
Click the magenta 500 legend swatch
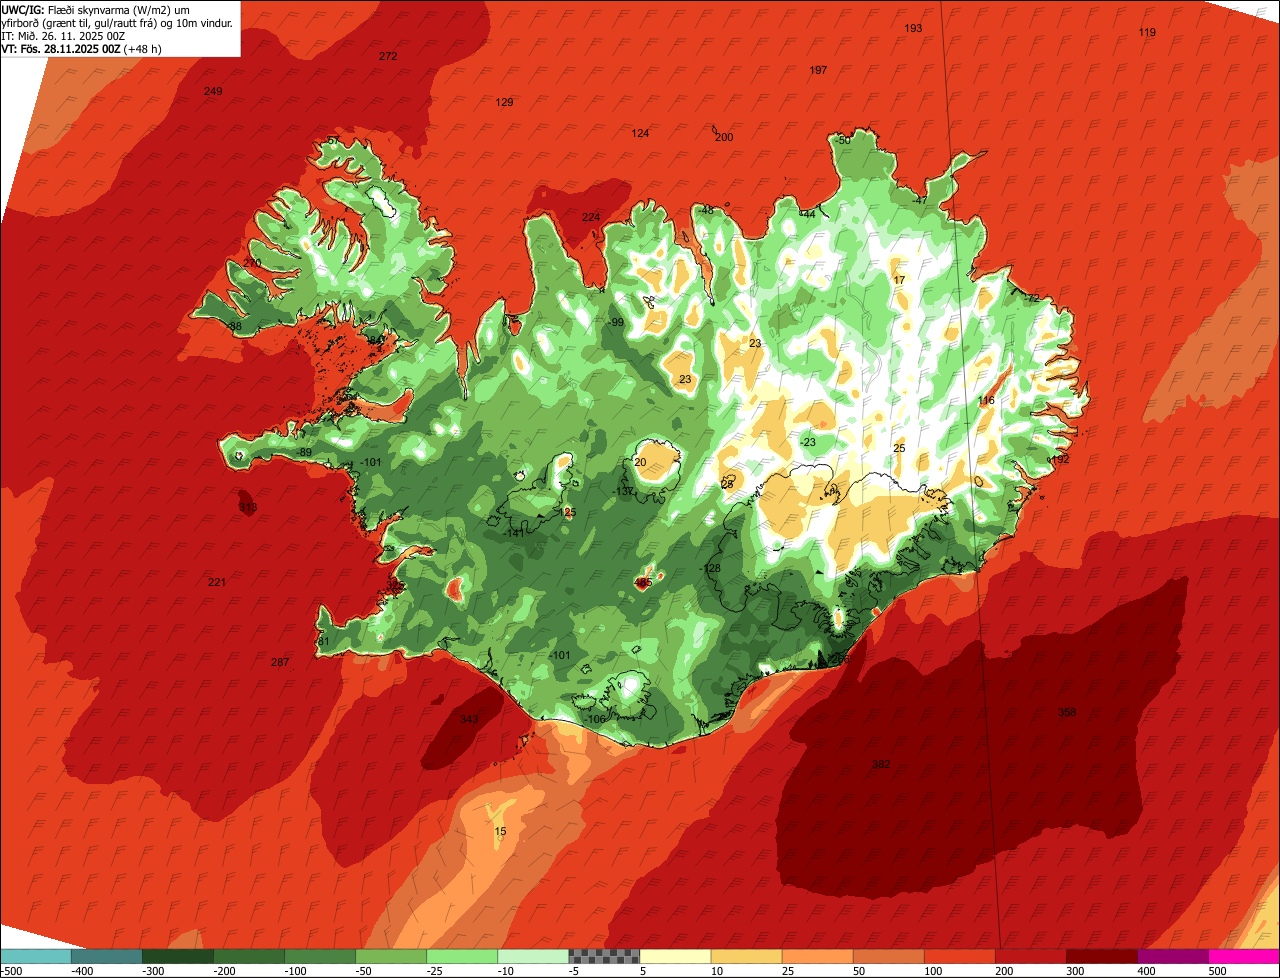coord(1244,956)
